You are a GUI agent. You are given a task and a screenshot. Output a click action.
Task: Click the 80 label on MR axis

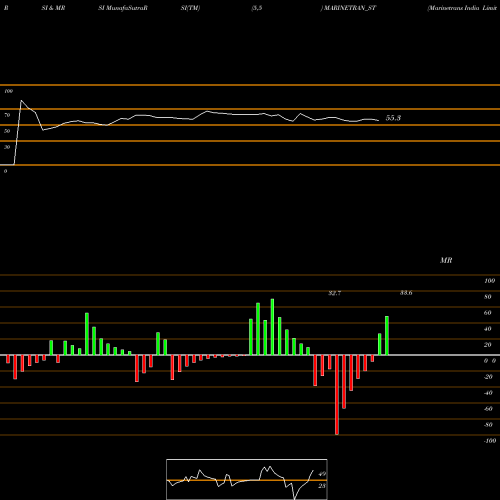point(488,297)
